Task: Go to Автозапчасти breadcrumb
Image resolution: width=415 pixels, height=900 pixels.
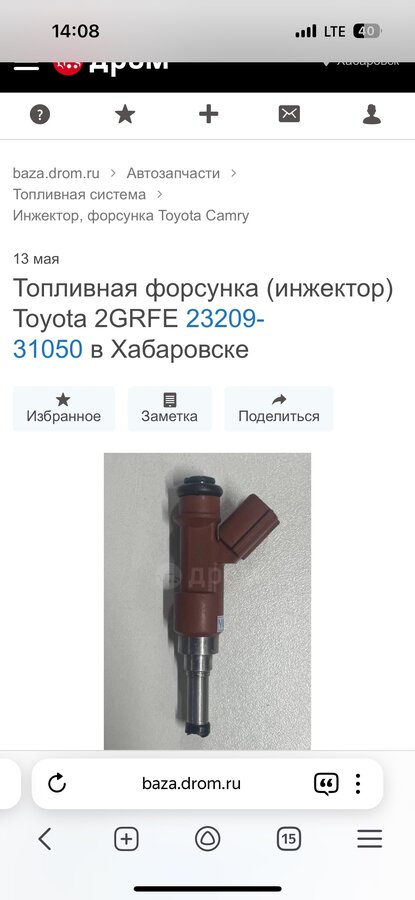Action: coord(173,173)
